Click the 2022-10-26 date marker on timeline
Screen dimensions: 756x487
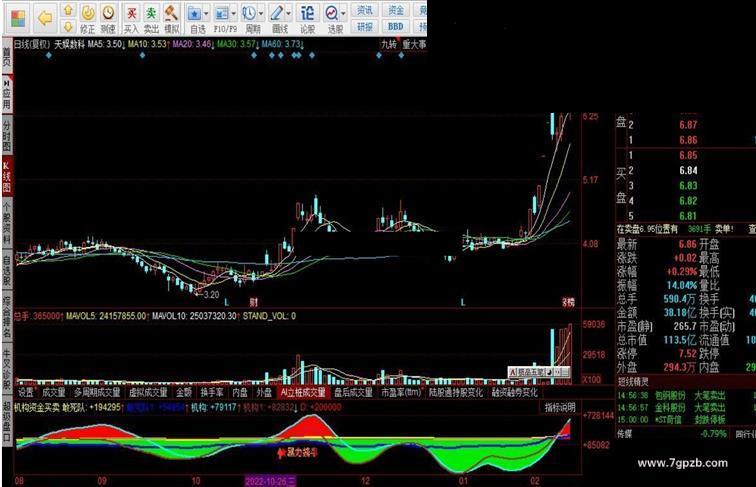270,481
